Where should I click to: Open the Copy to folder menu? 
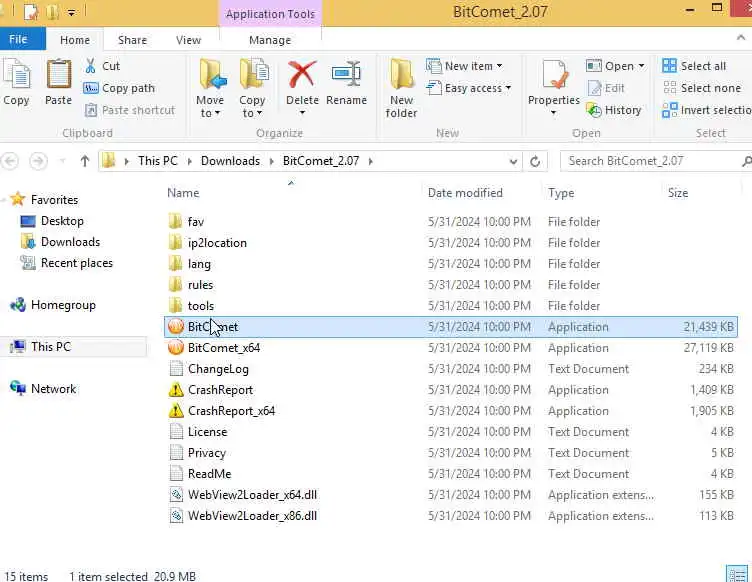(252, 88)
